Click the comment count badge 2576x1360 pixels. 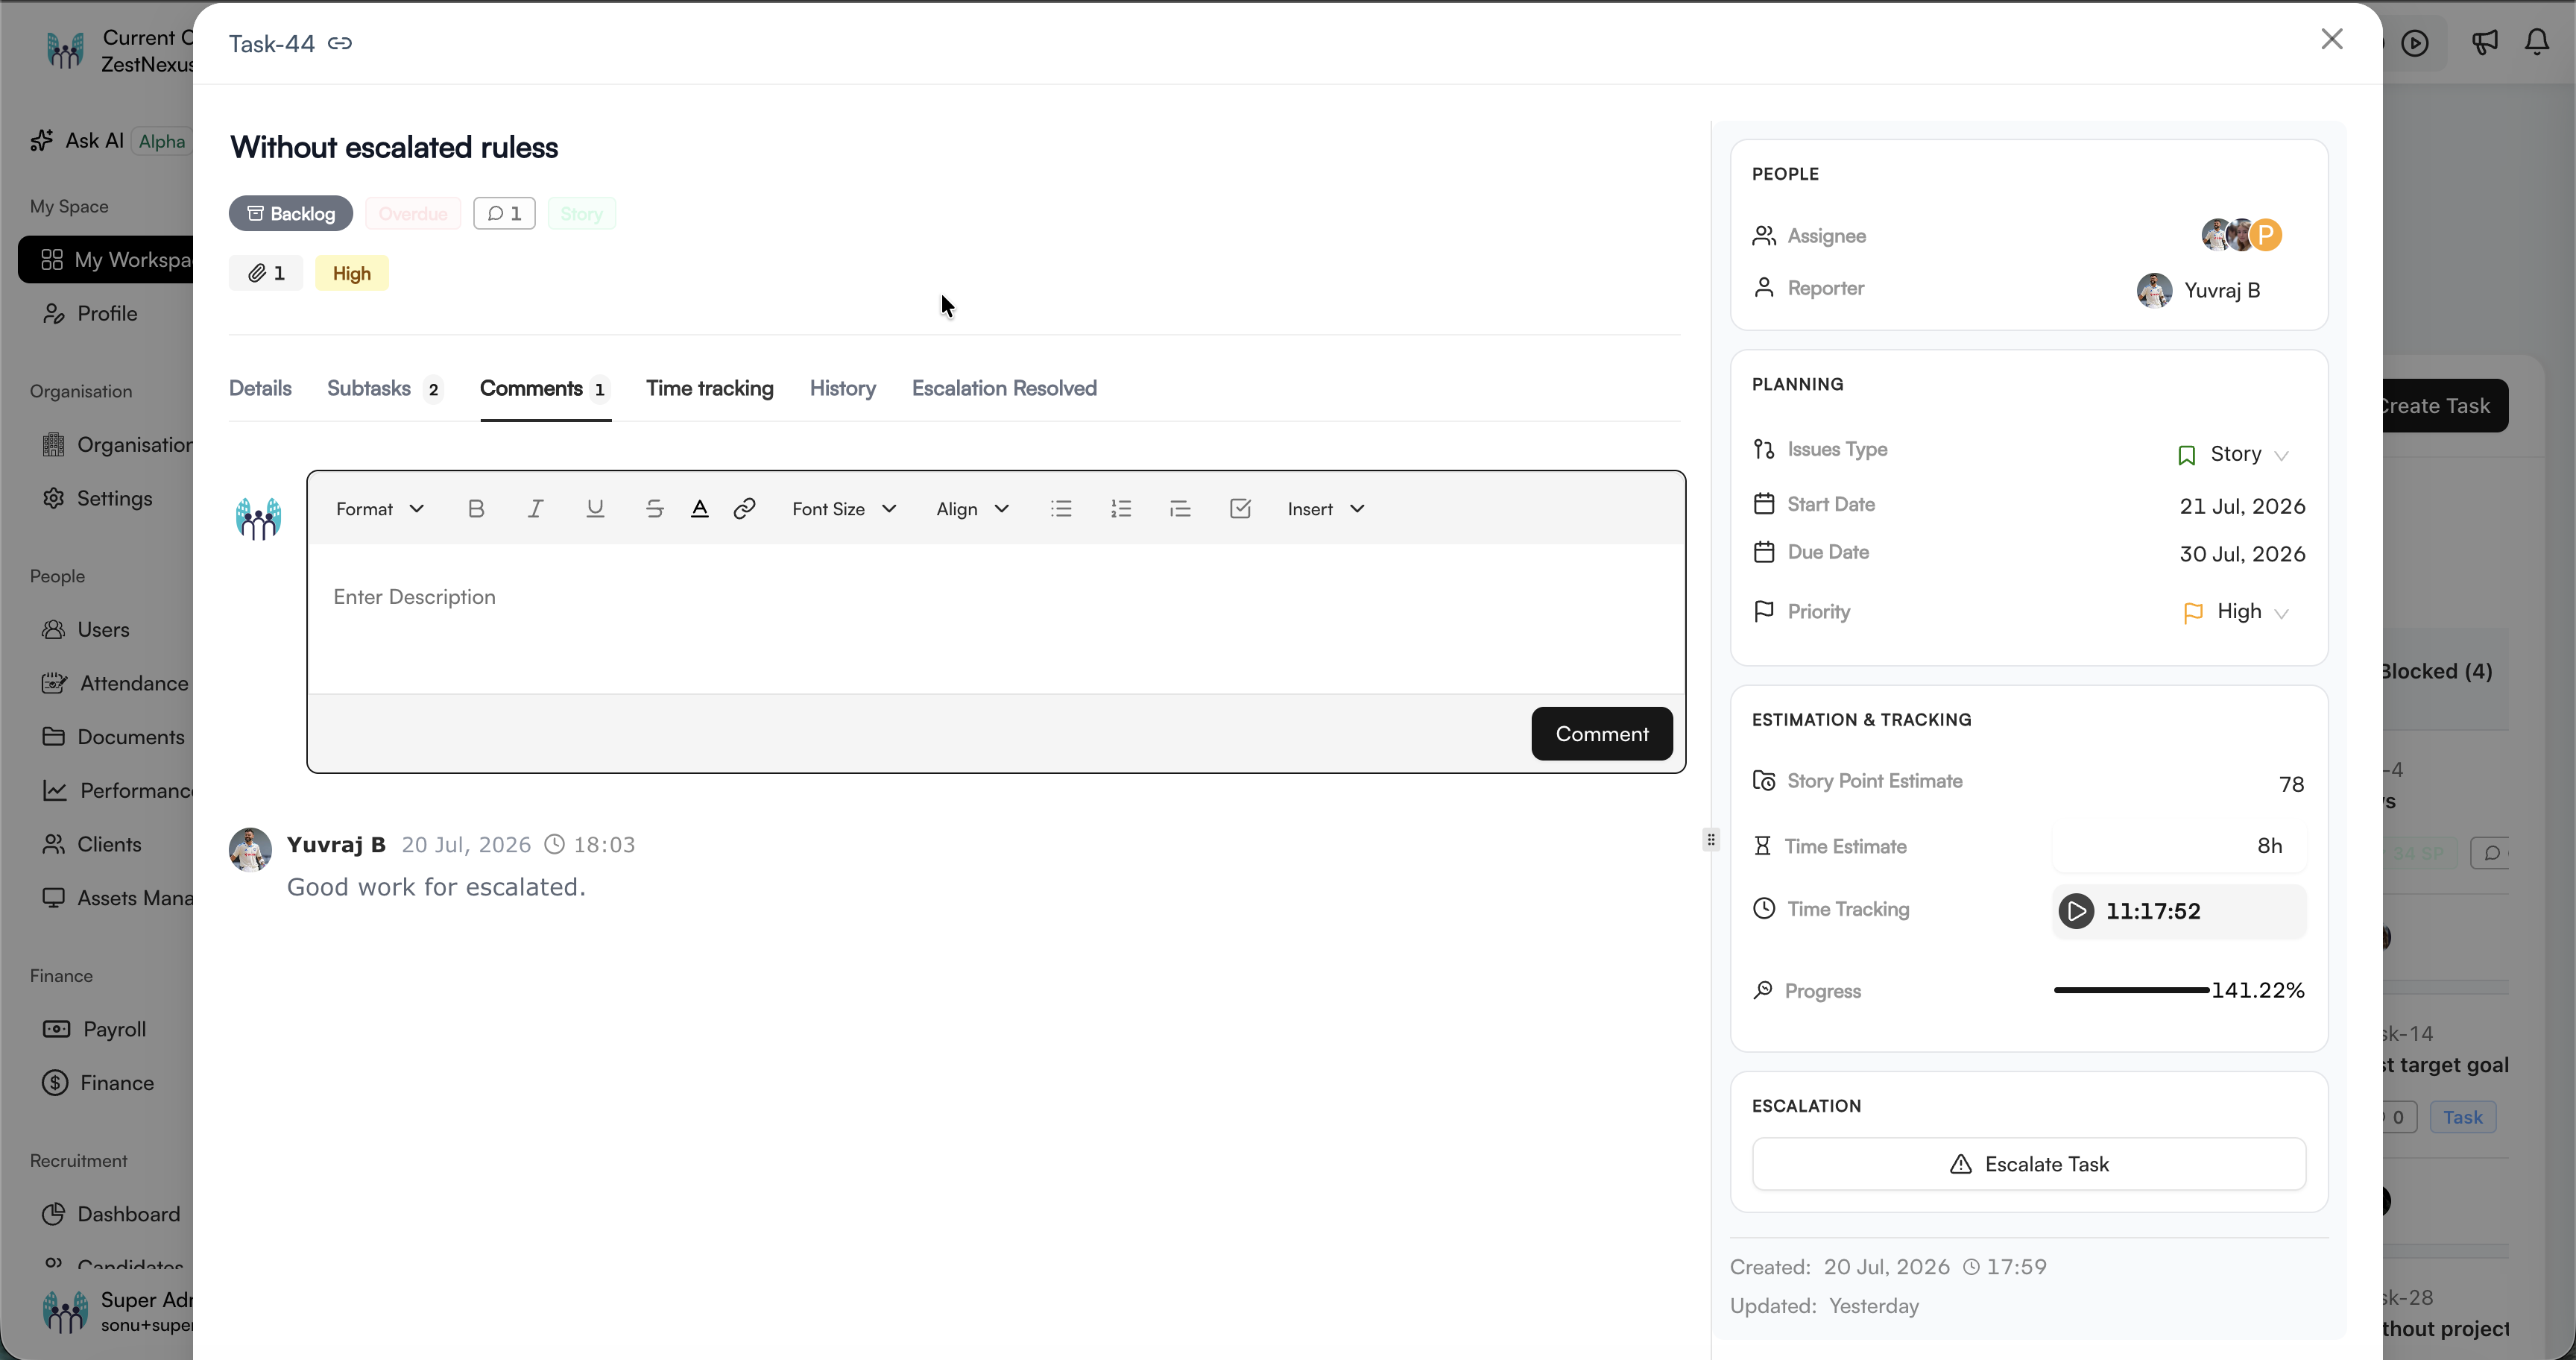(504, 213)
